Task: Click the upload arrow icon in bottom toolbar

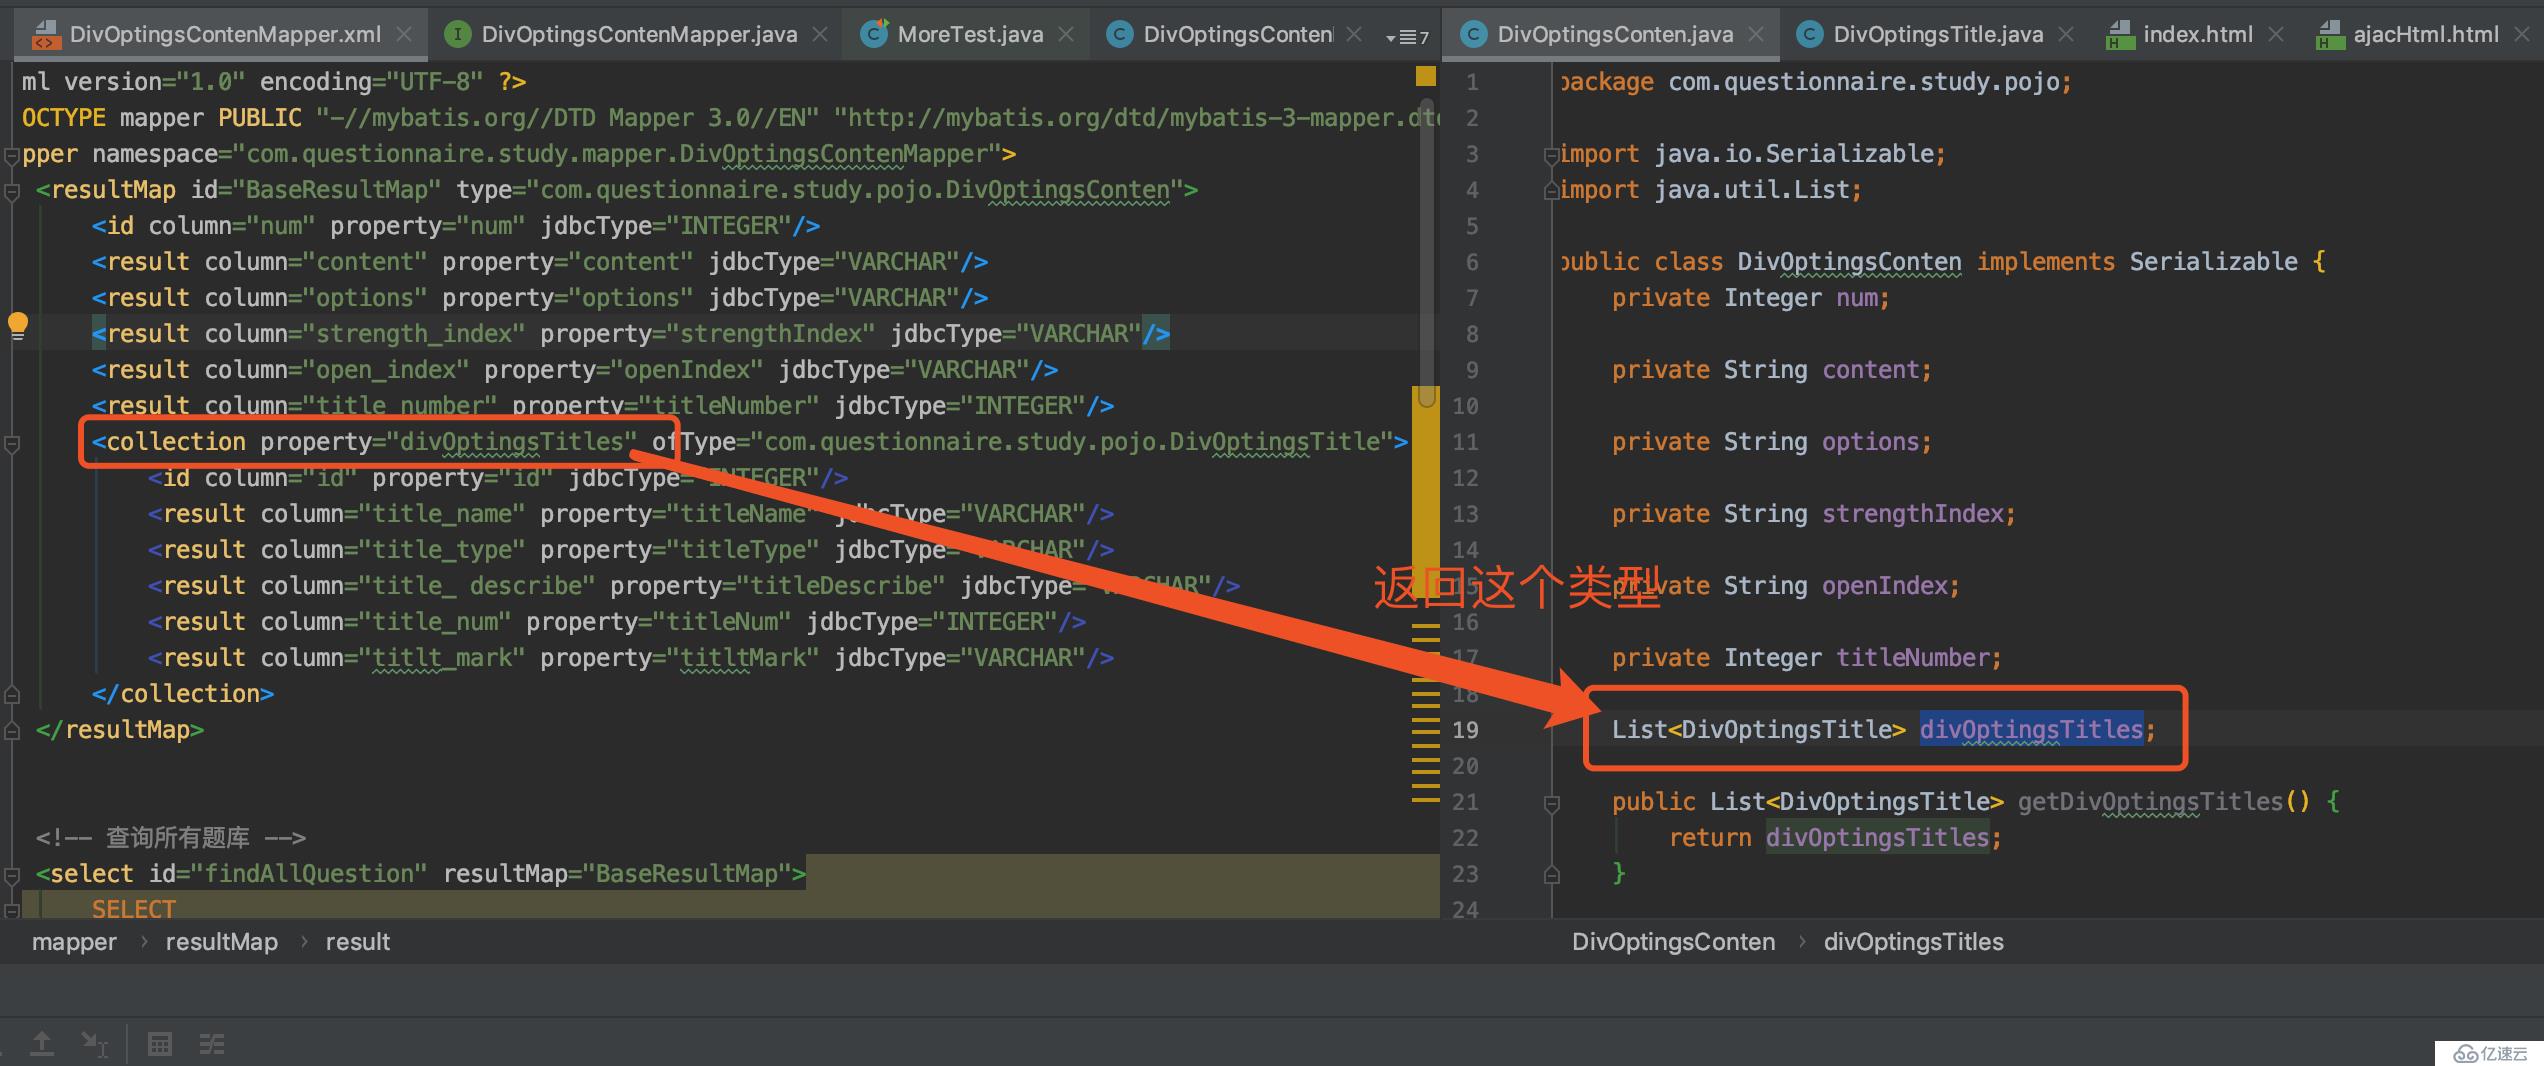Action: [x=42, y=1043]
